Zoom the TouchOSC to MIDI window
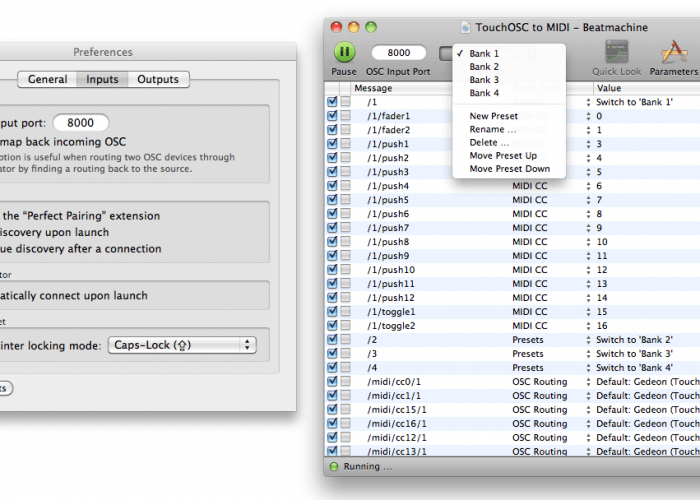Screen dimensions: 700x500 click(x=371, y=28)
